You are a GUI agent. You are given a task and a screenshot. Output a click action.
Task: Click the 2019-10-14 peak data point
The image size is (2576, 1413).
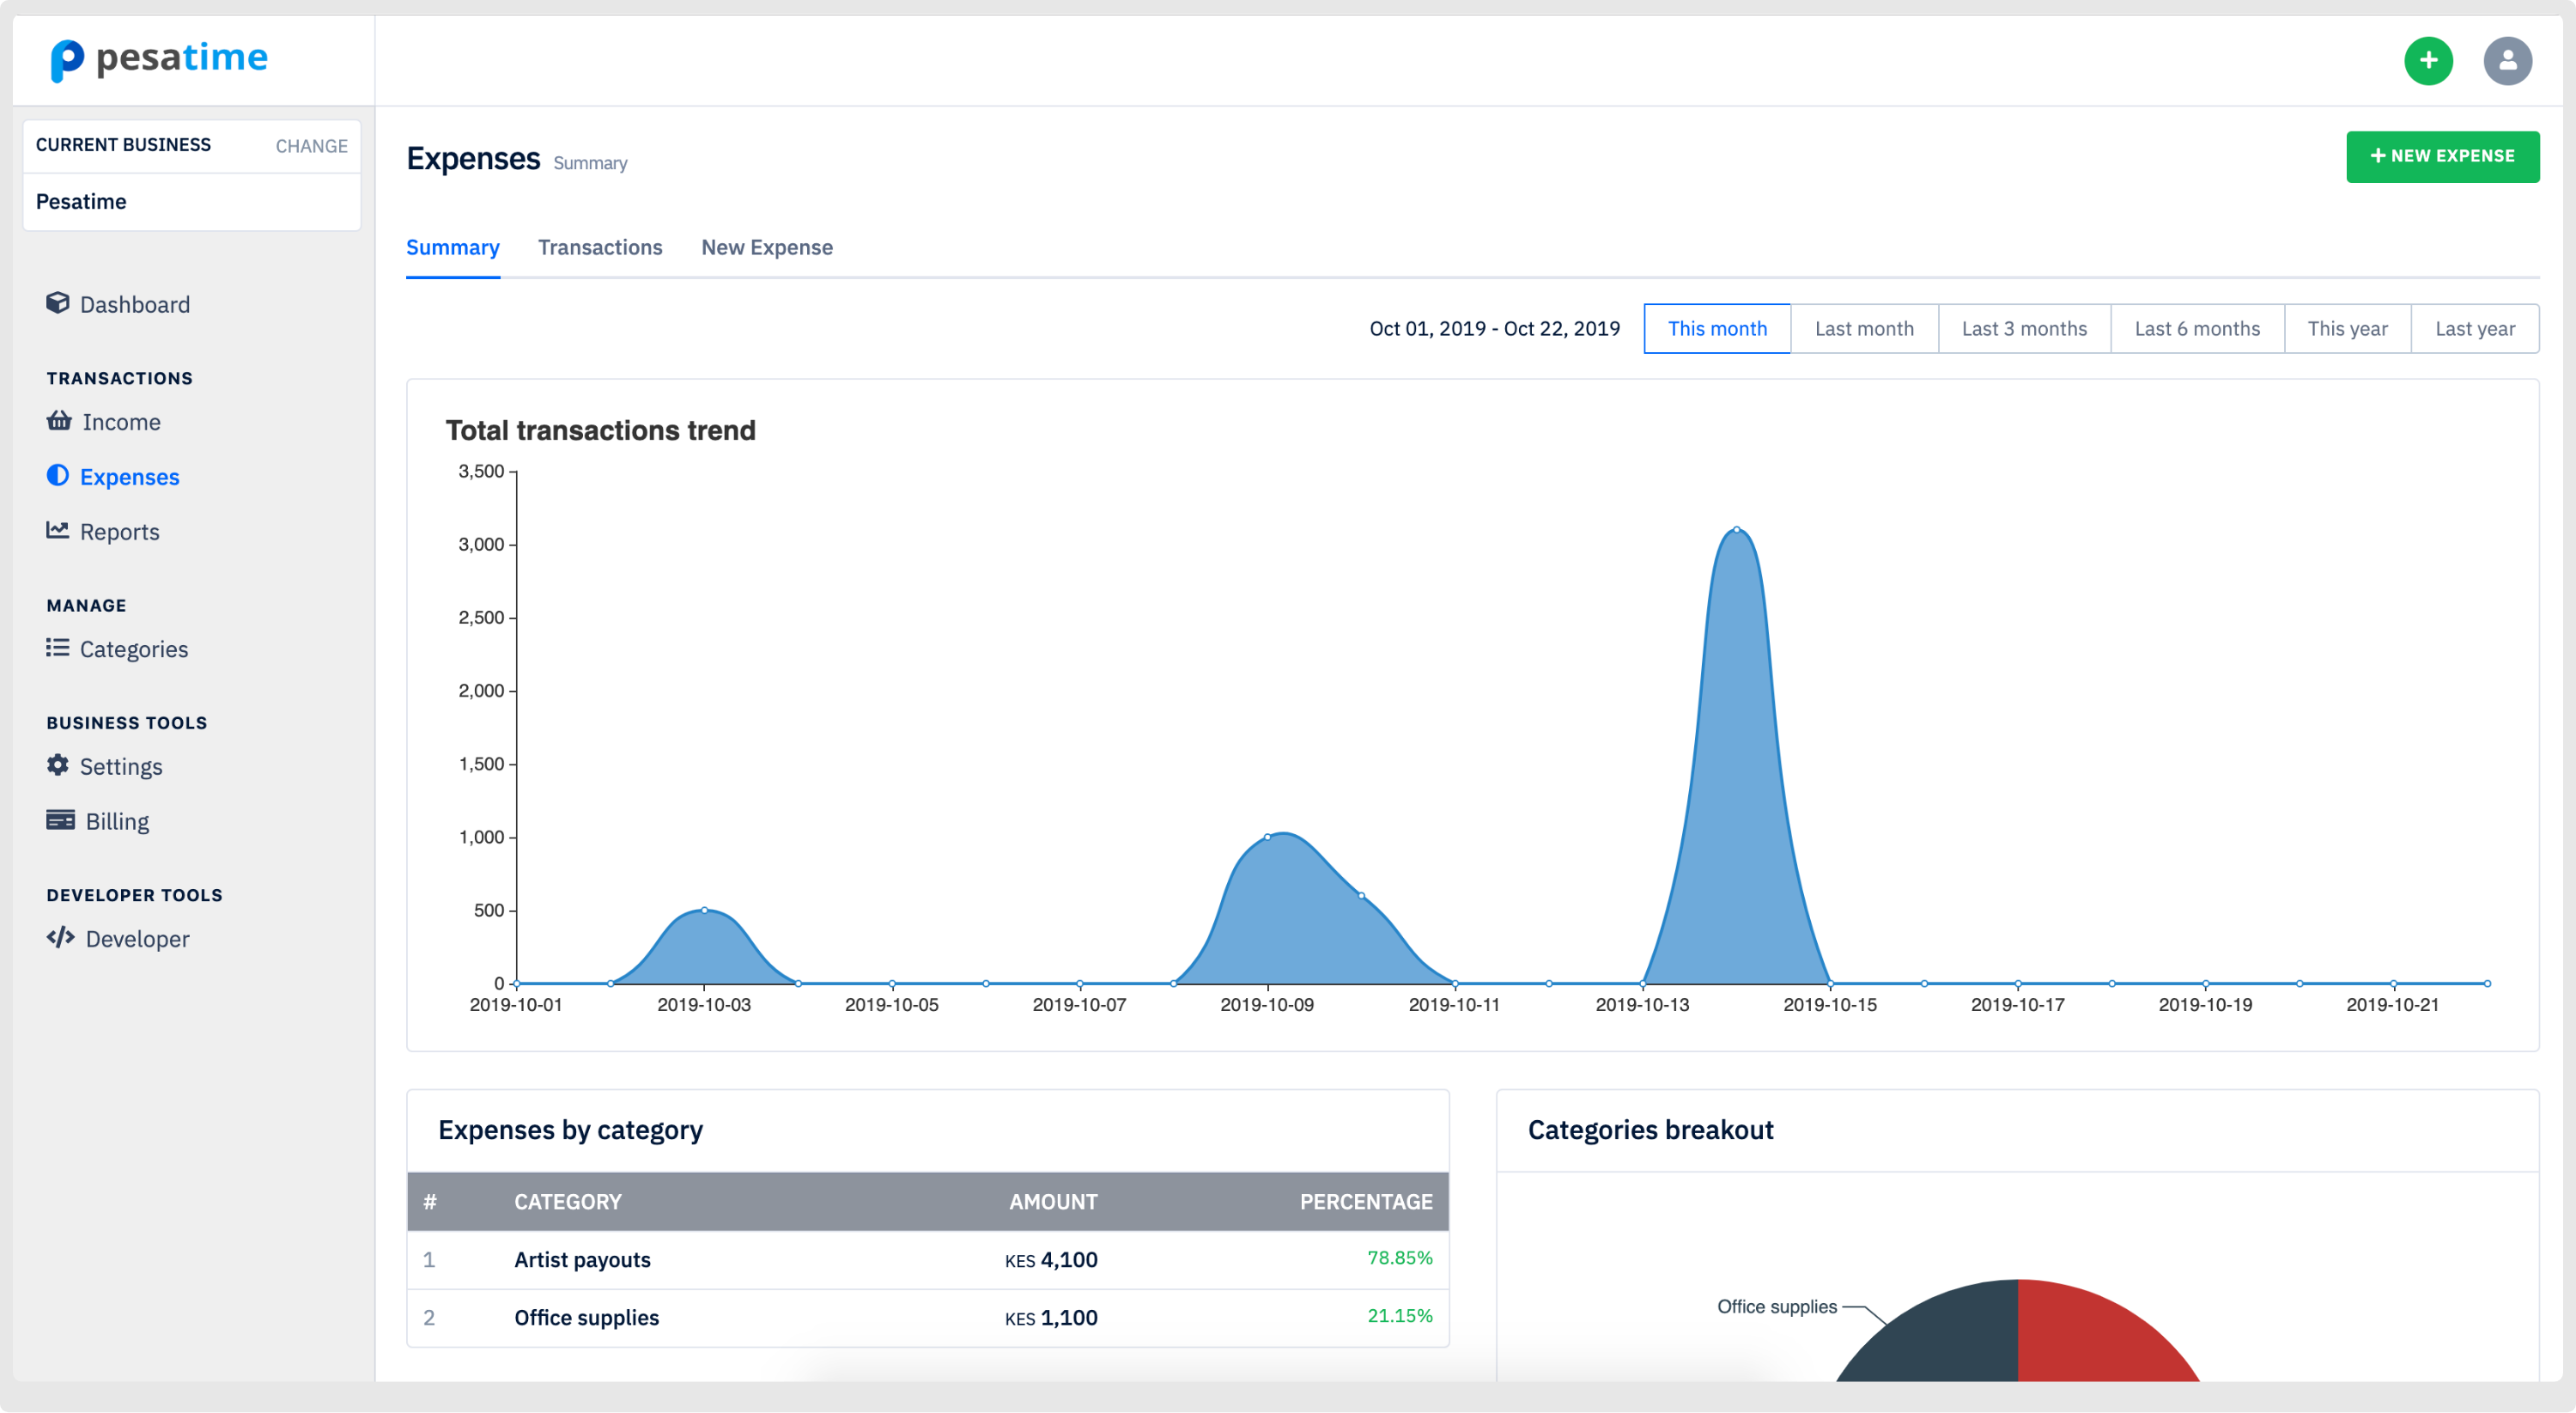(1736, 530)
